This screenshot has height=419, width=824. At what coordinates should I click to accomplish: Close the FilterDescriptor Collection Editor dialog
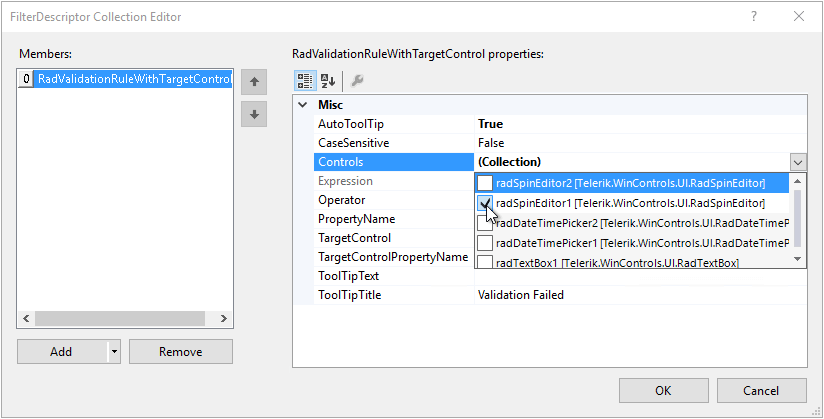tap(799, 16)
